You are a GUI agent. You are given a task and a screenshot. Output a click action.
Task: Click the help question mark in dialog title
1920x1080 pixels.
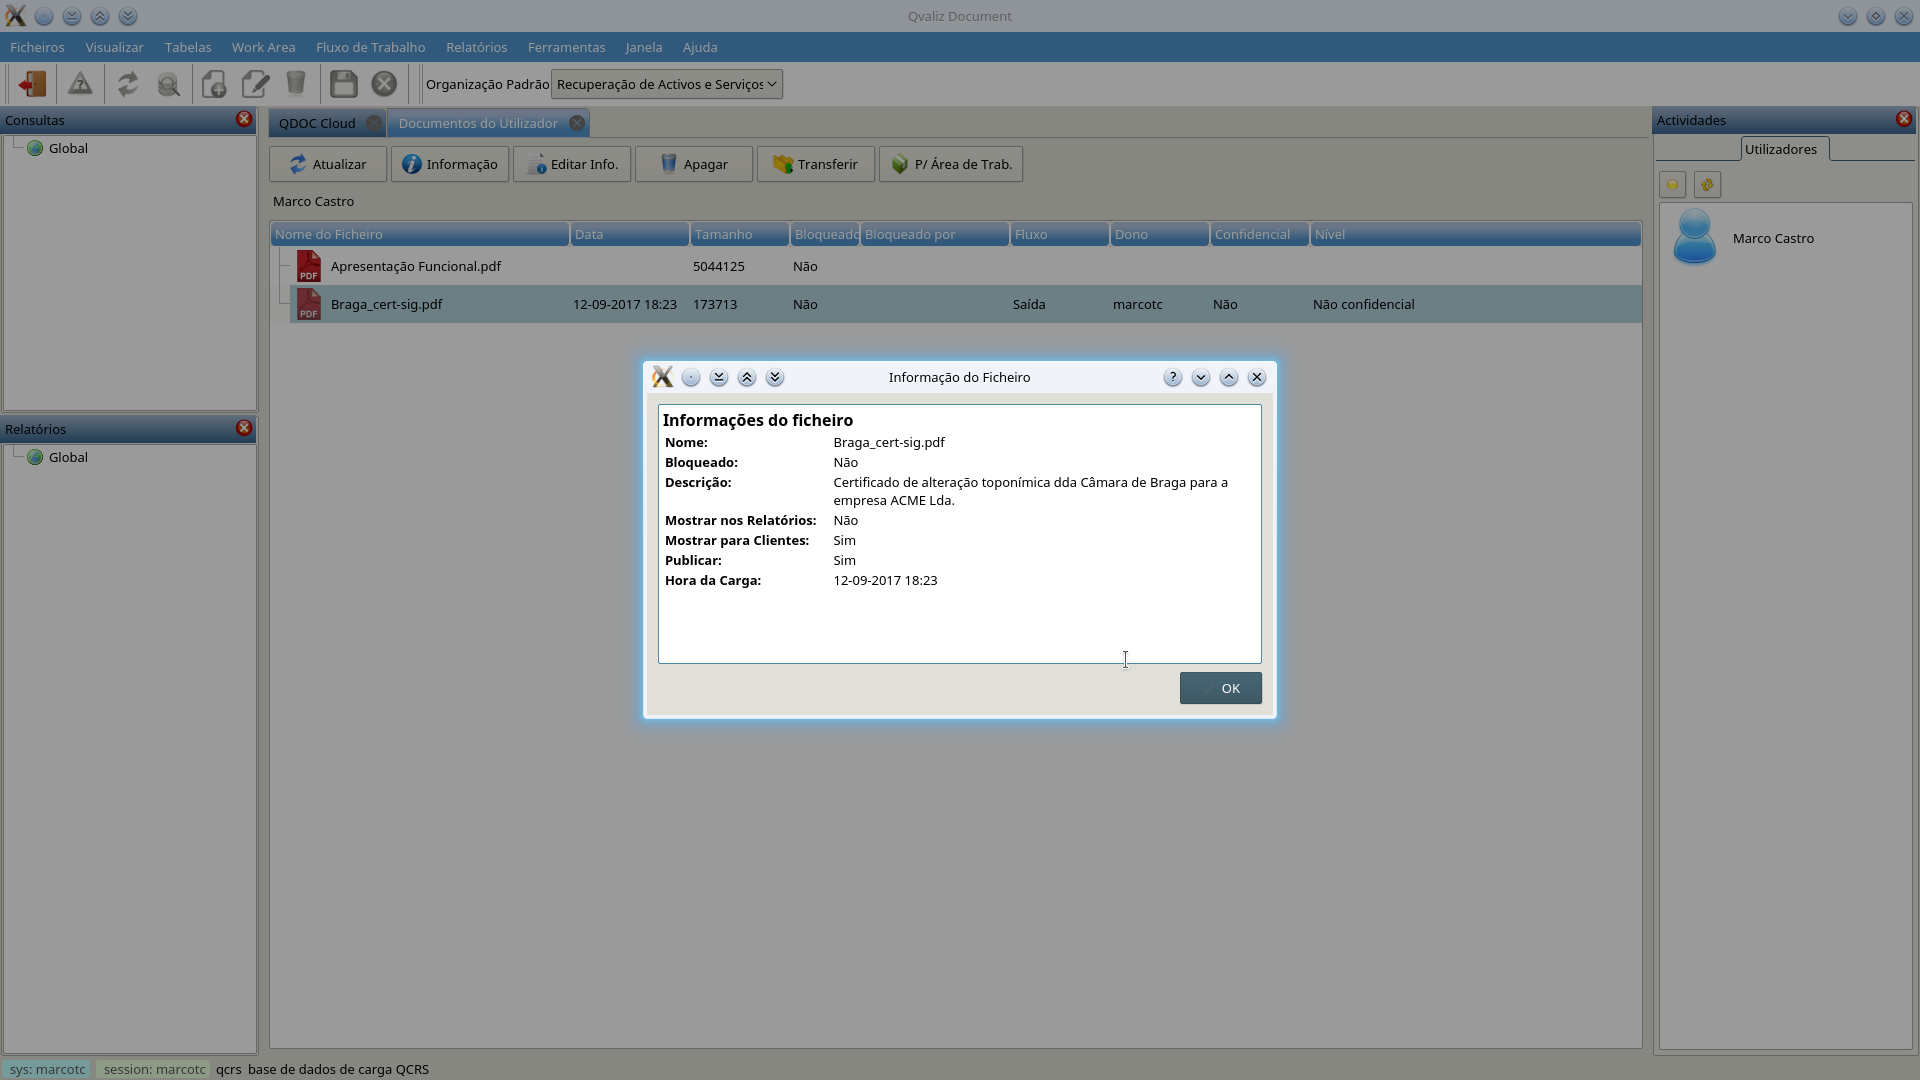1172,378
